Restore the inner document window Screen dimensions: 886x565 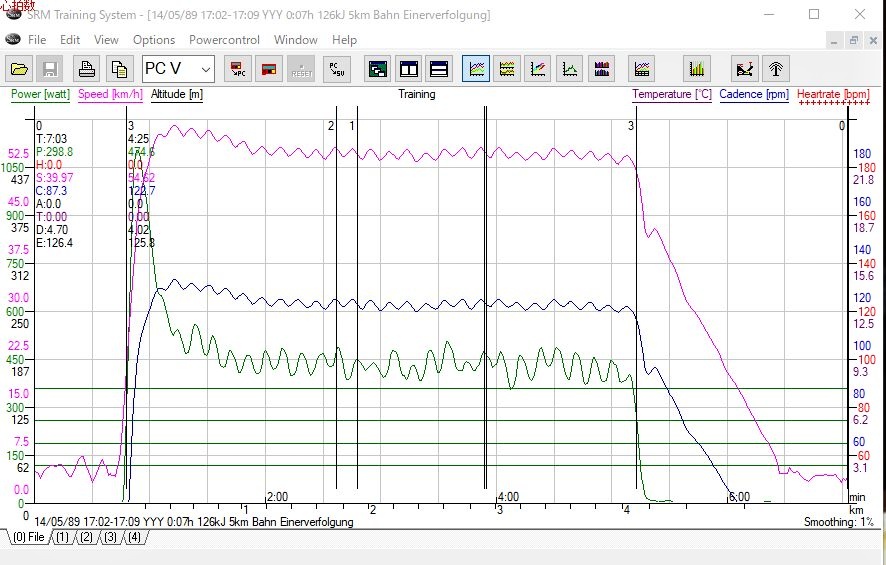(853, 41)
